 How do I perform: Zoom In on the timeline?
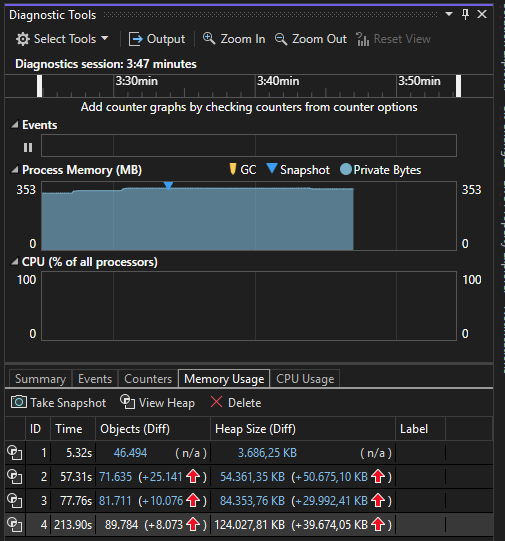point(234,39)
